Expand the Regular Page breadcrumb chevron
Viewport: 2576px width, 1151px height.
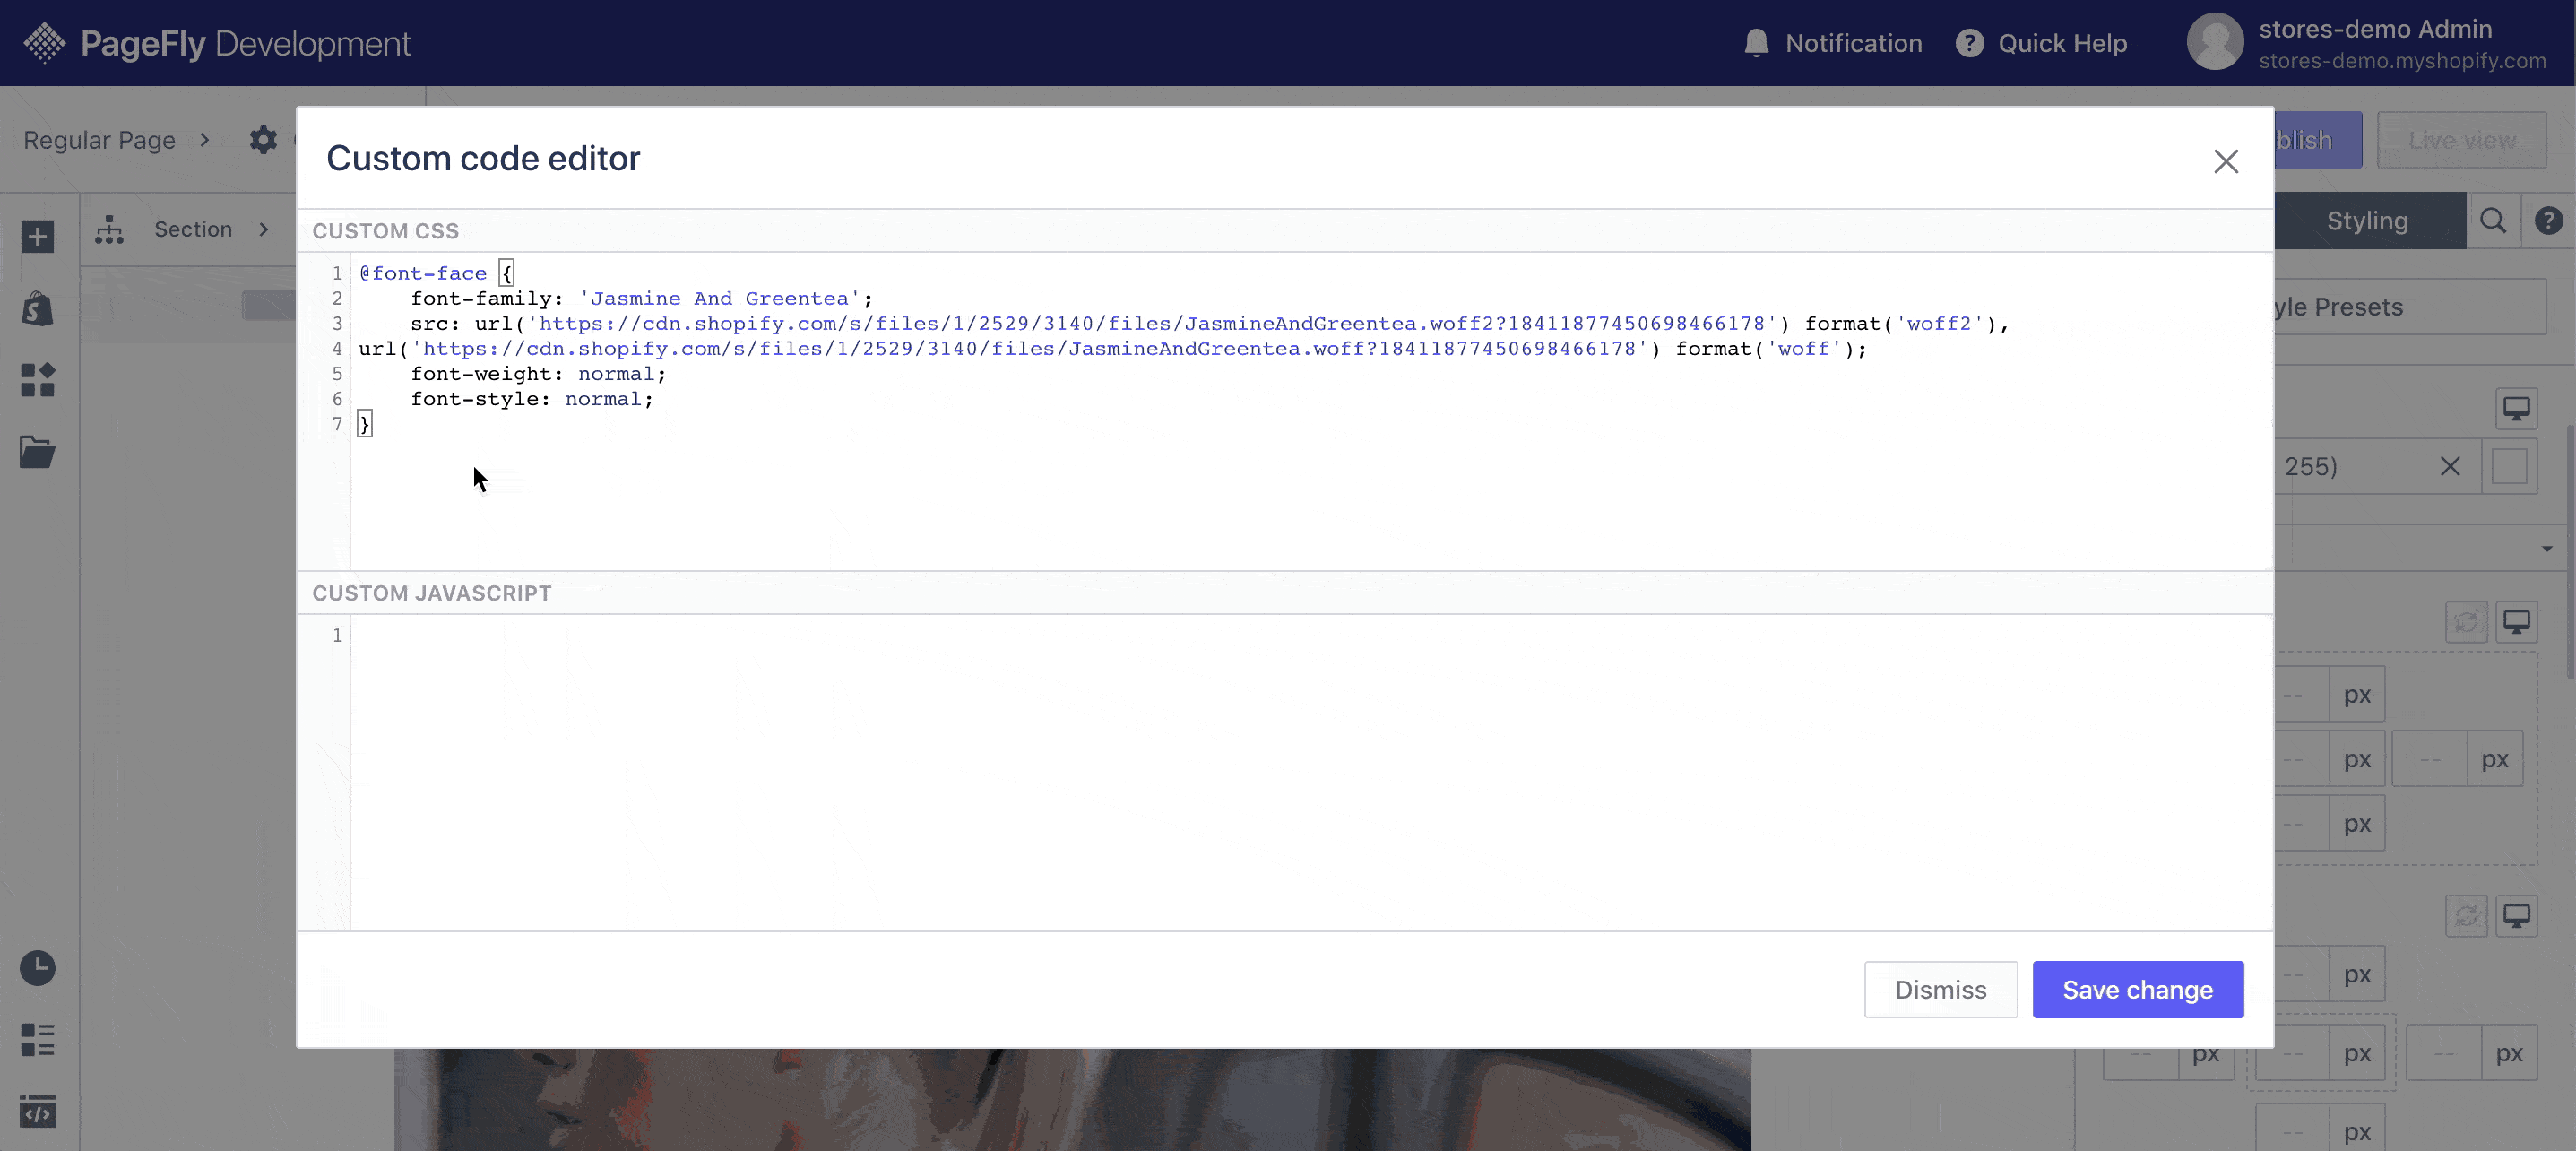[x=205, y=140]
